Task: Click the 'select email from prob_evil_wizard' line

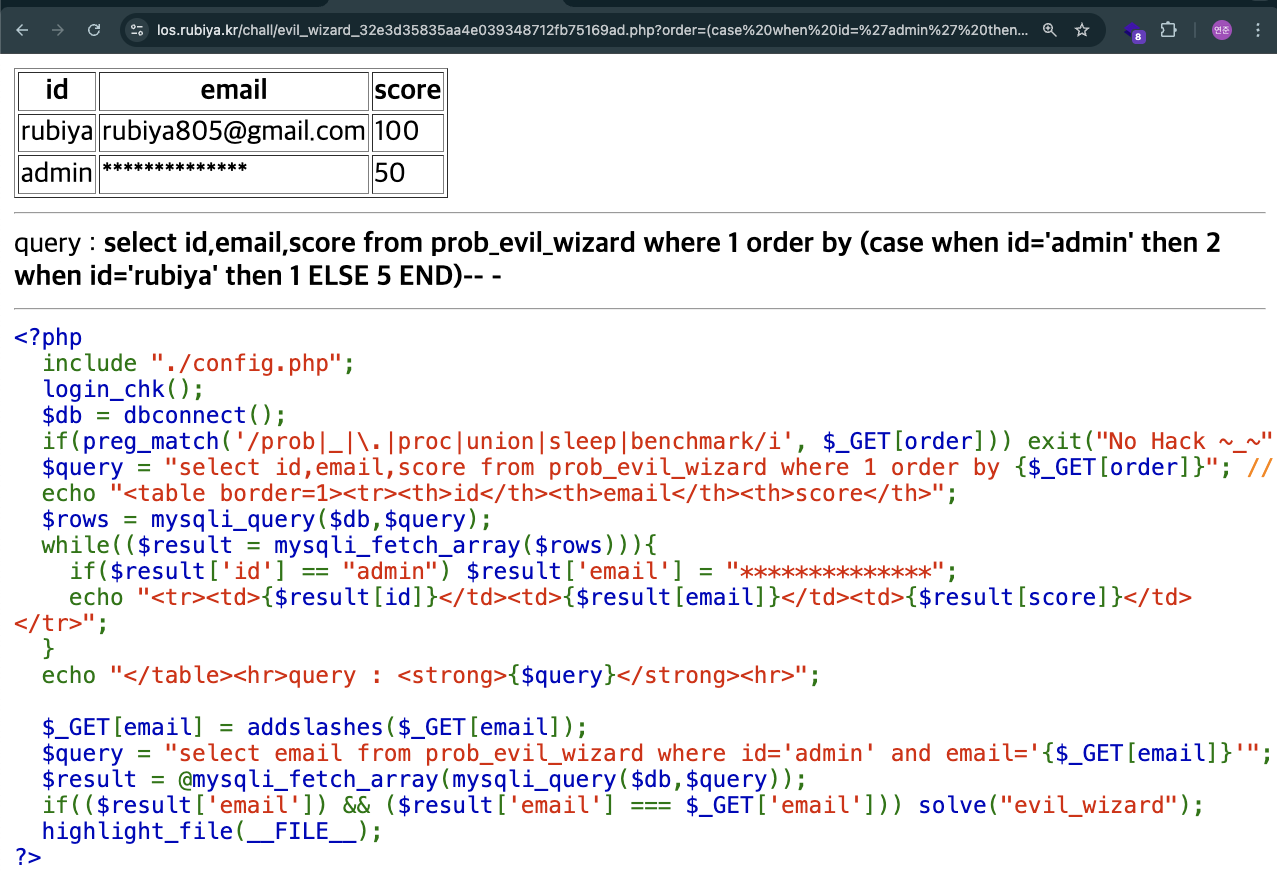Action: click(x=656, y=754)
